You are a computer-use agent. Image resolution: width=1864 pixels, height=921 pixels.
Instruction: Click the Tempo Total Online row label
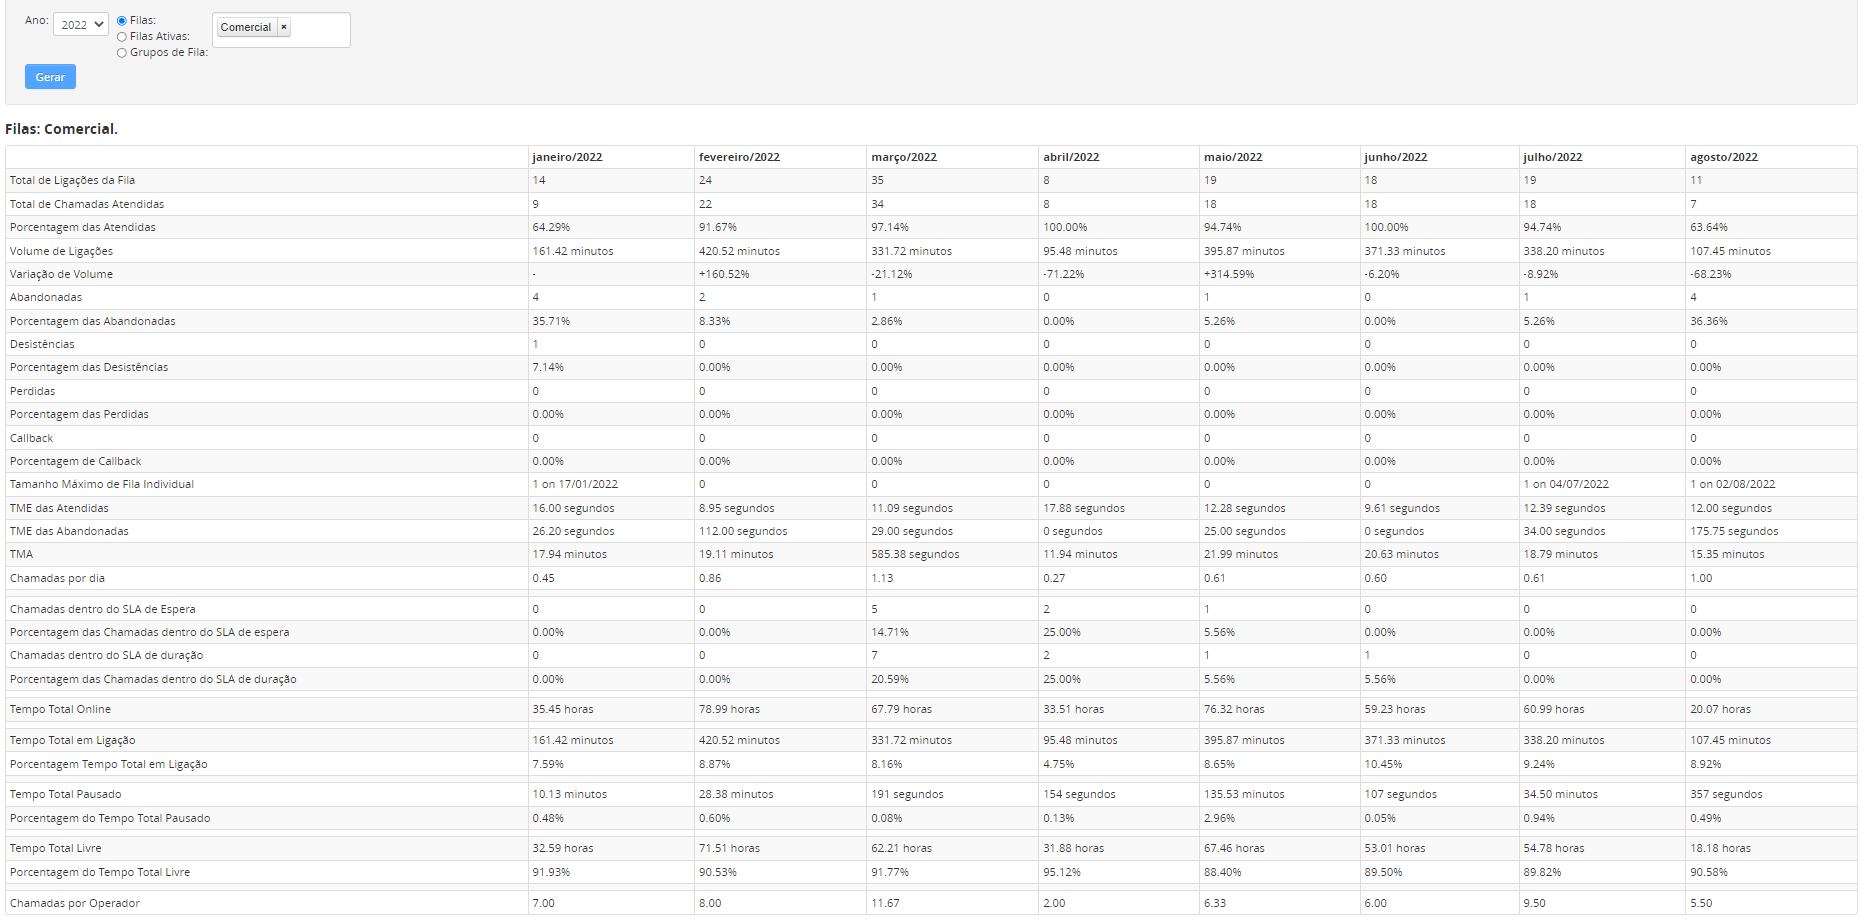coord(60,710)
